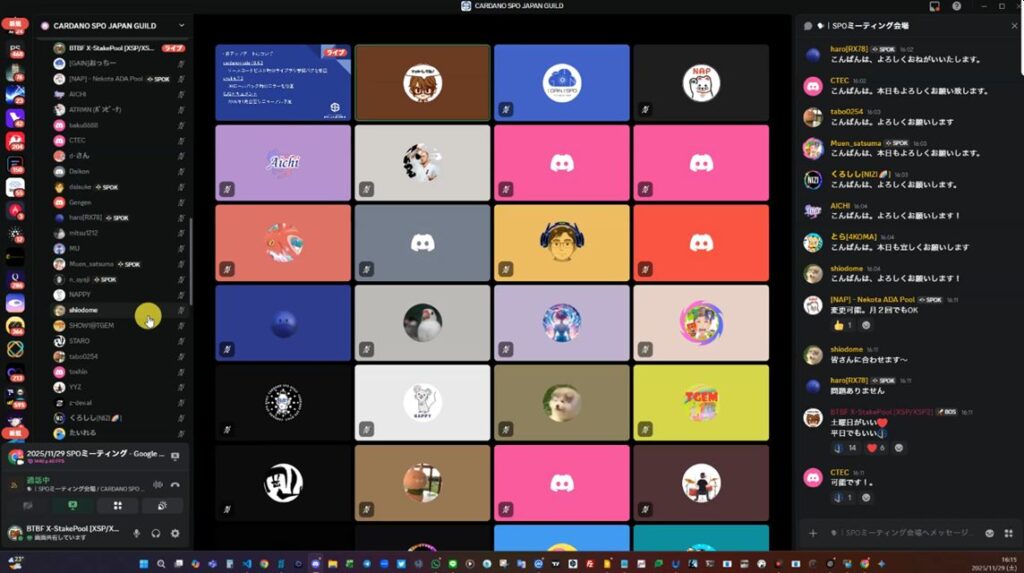Open the soundboard button in voice panel
Screen dimensions: 1024x573
(x=163, y=507)
